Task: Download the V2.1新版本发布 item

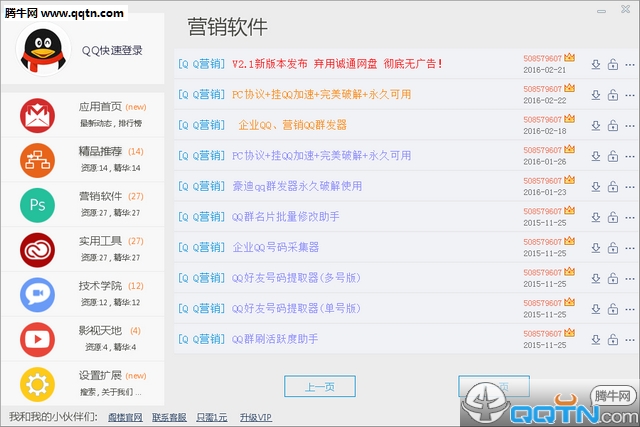Action: coord(596,65)
